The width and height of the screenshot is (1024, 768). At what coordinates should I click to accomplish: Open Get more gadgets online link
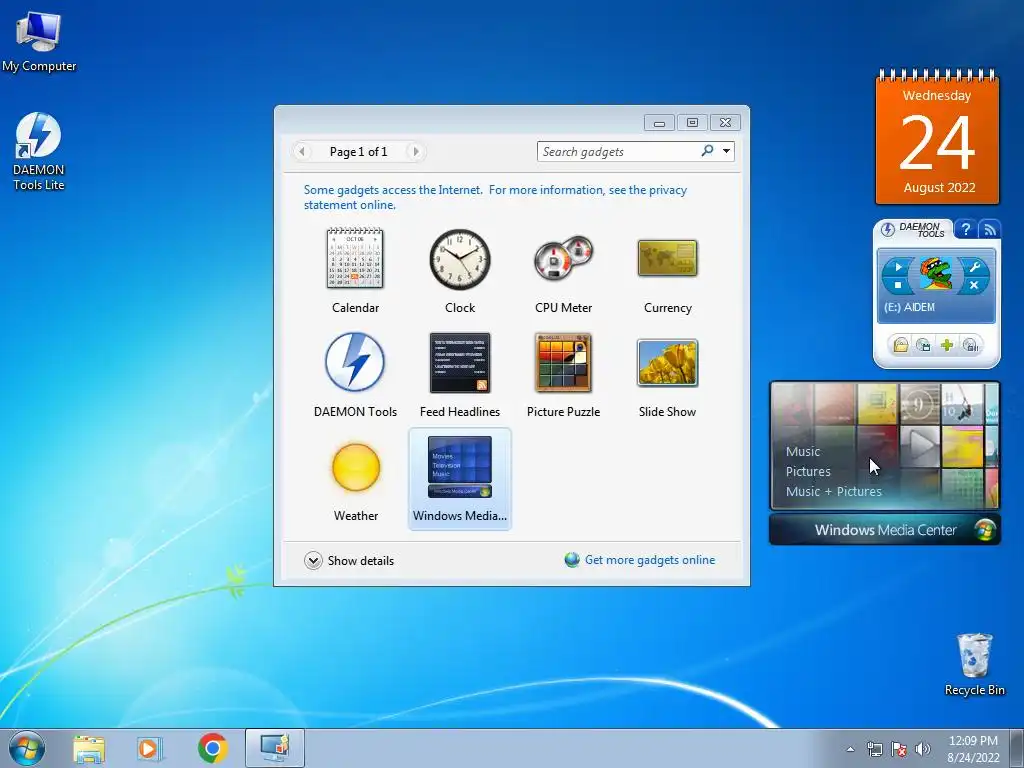click(x=650, y=560)
